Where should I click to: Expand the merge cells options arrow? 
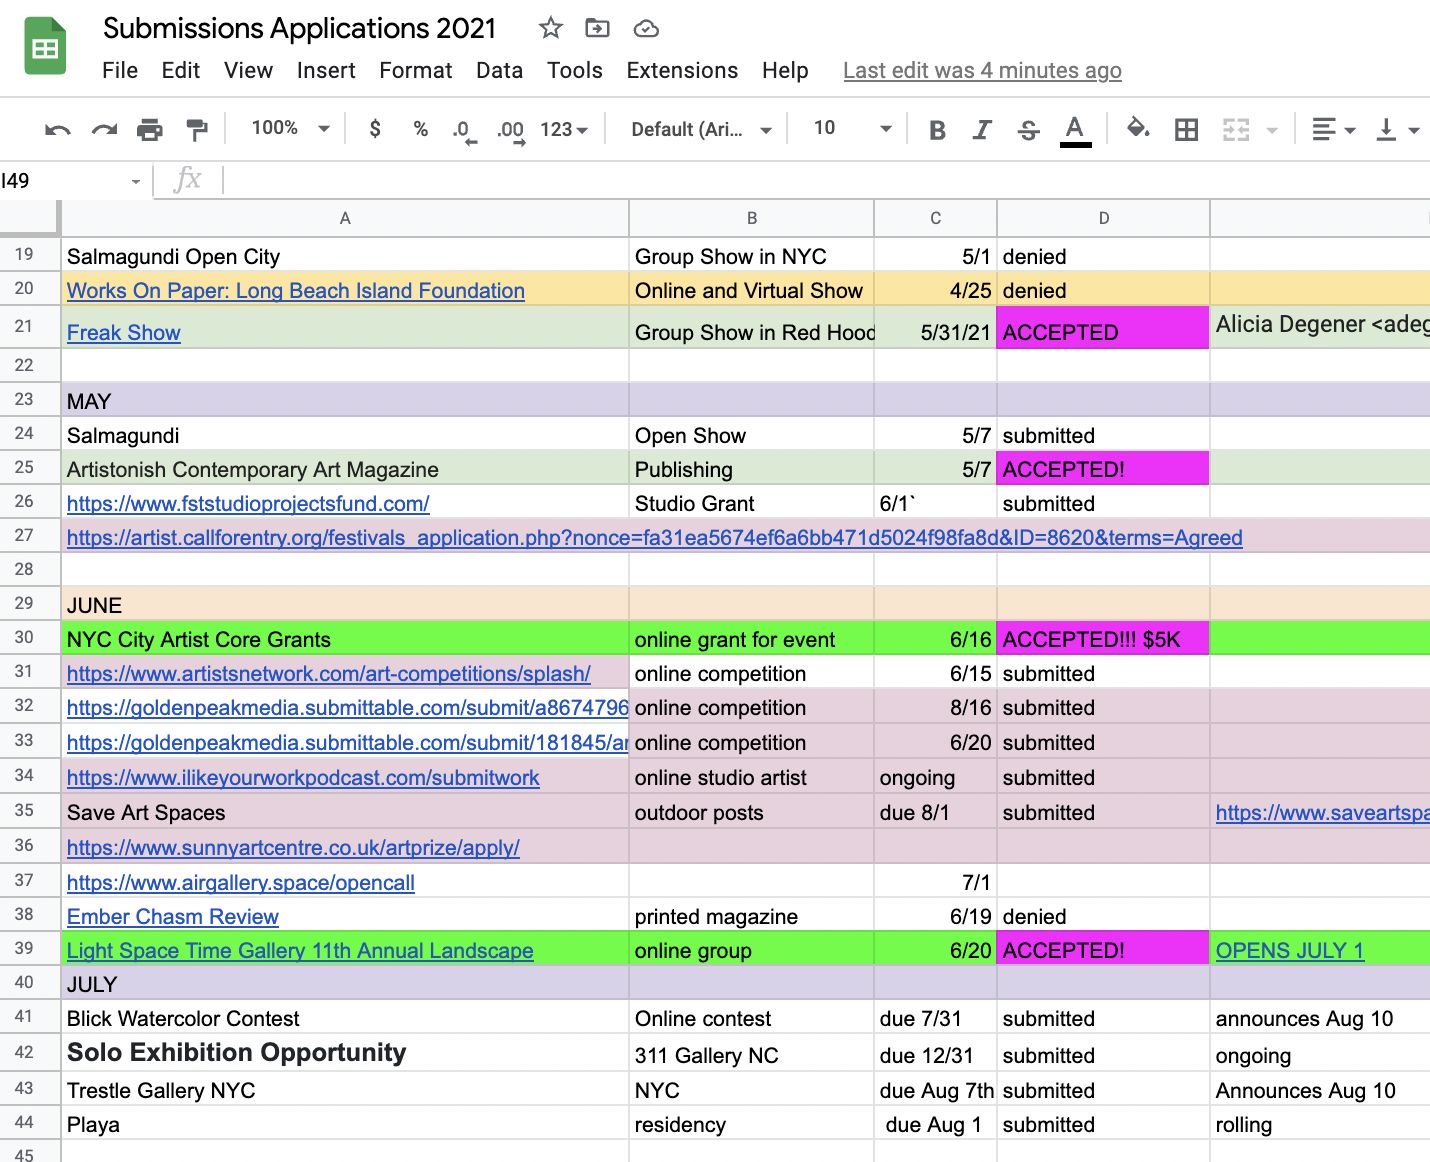coord(1272,130)
